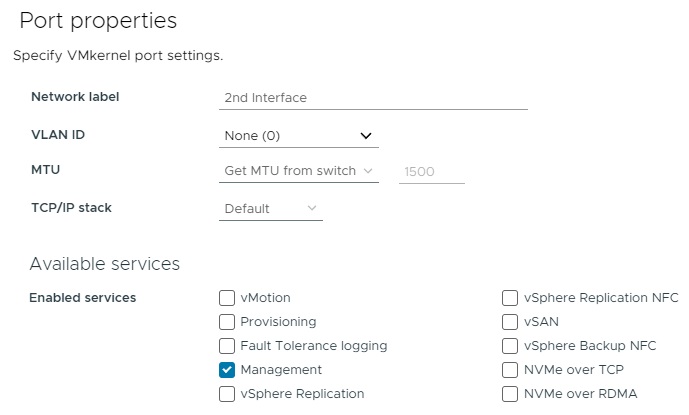
Task: Click the TCP/IP stack chevron arrow
Action: click(312, 208)
